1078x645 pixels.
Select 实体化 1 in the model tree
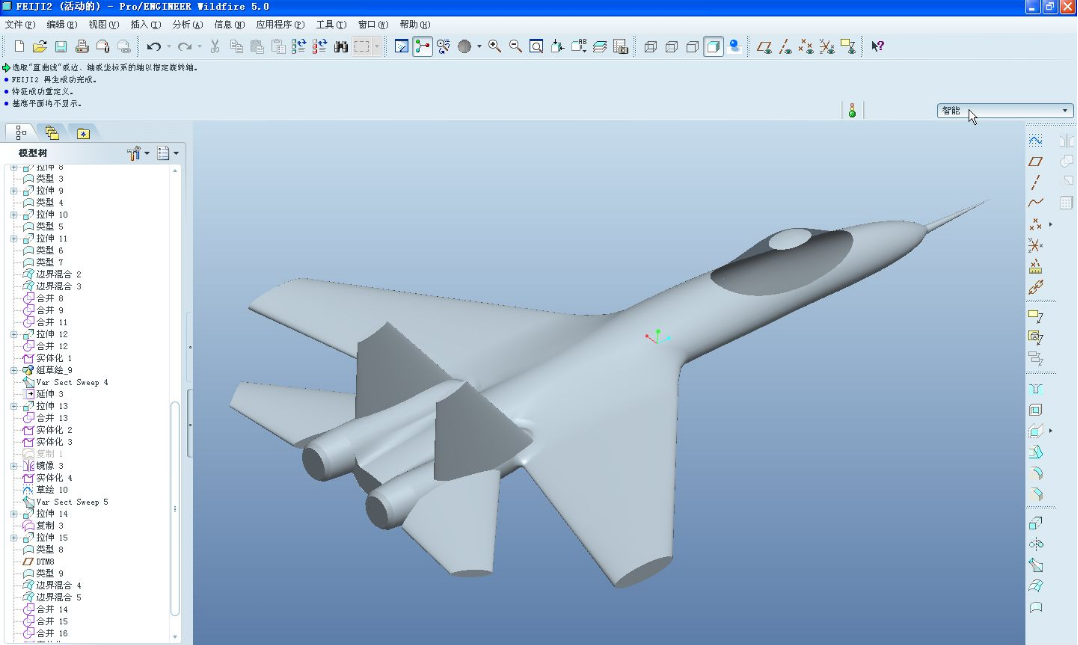pyautogui.click(x=54, y=358)
